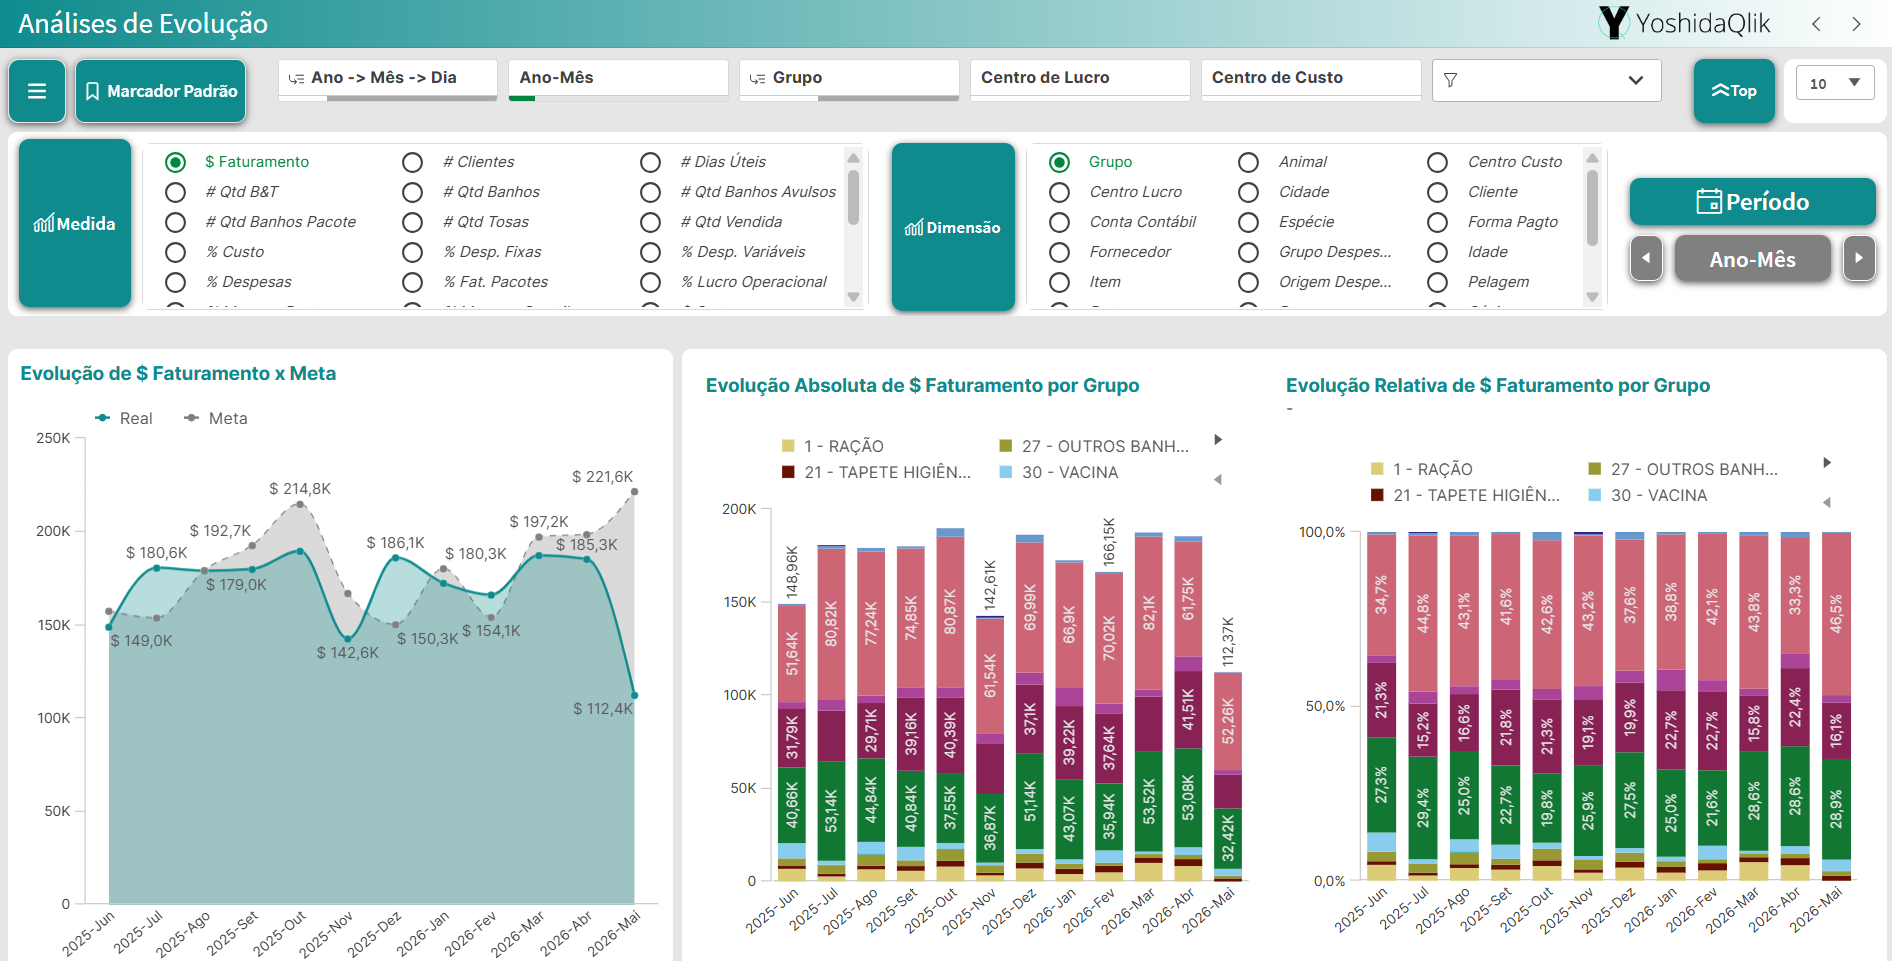The image size is (1892, 961).
Task: Click the Marcador Padrão bookmark button
Action: click(161, 91)
